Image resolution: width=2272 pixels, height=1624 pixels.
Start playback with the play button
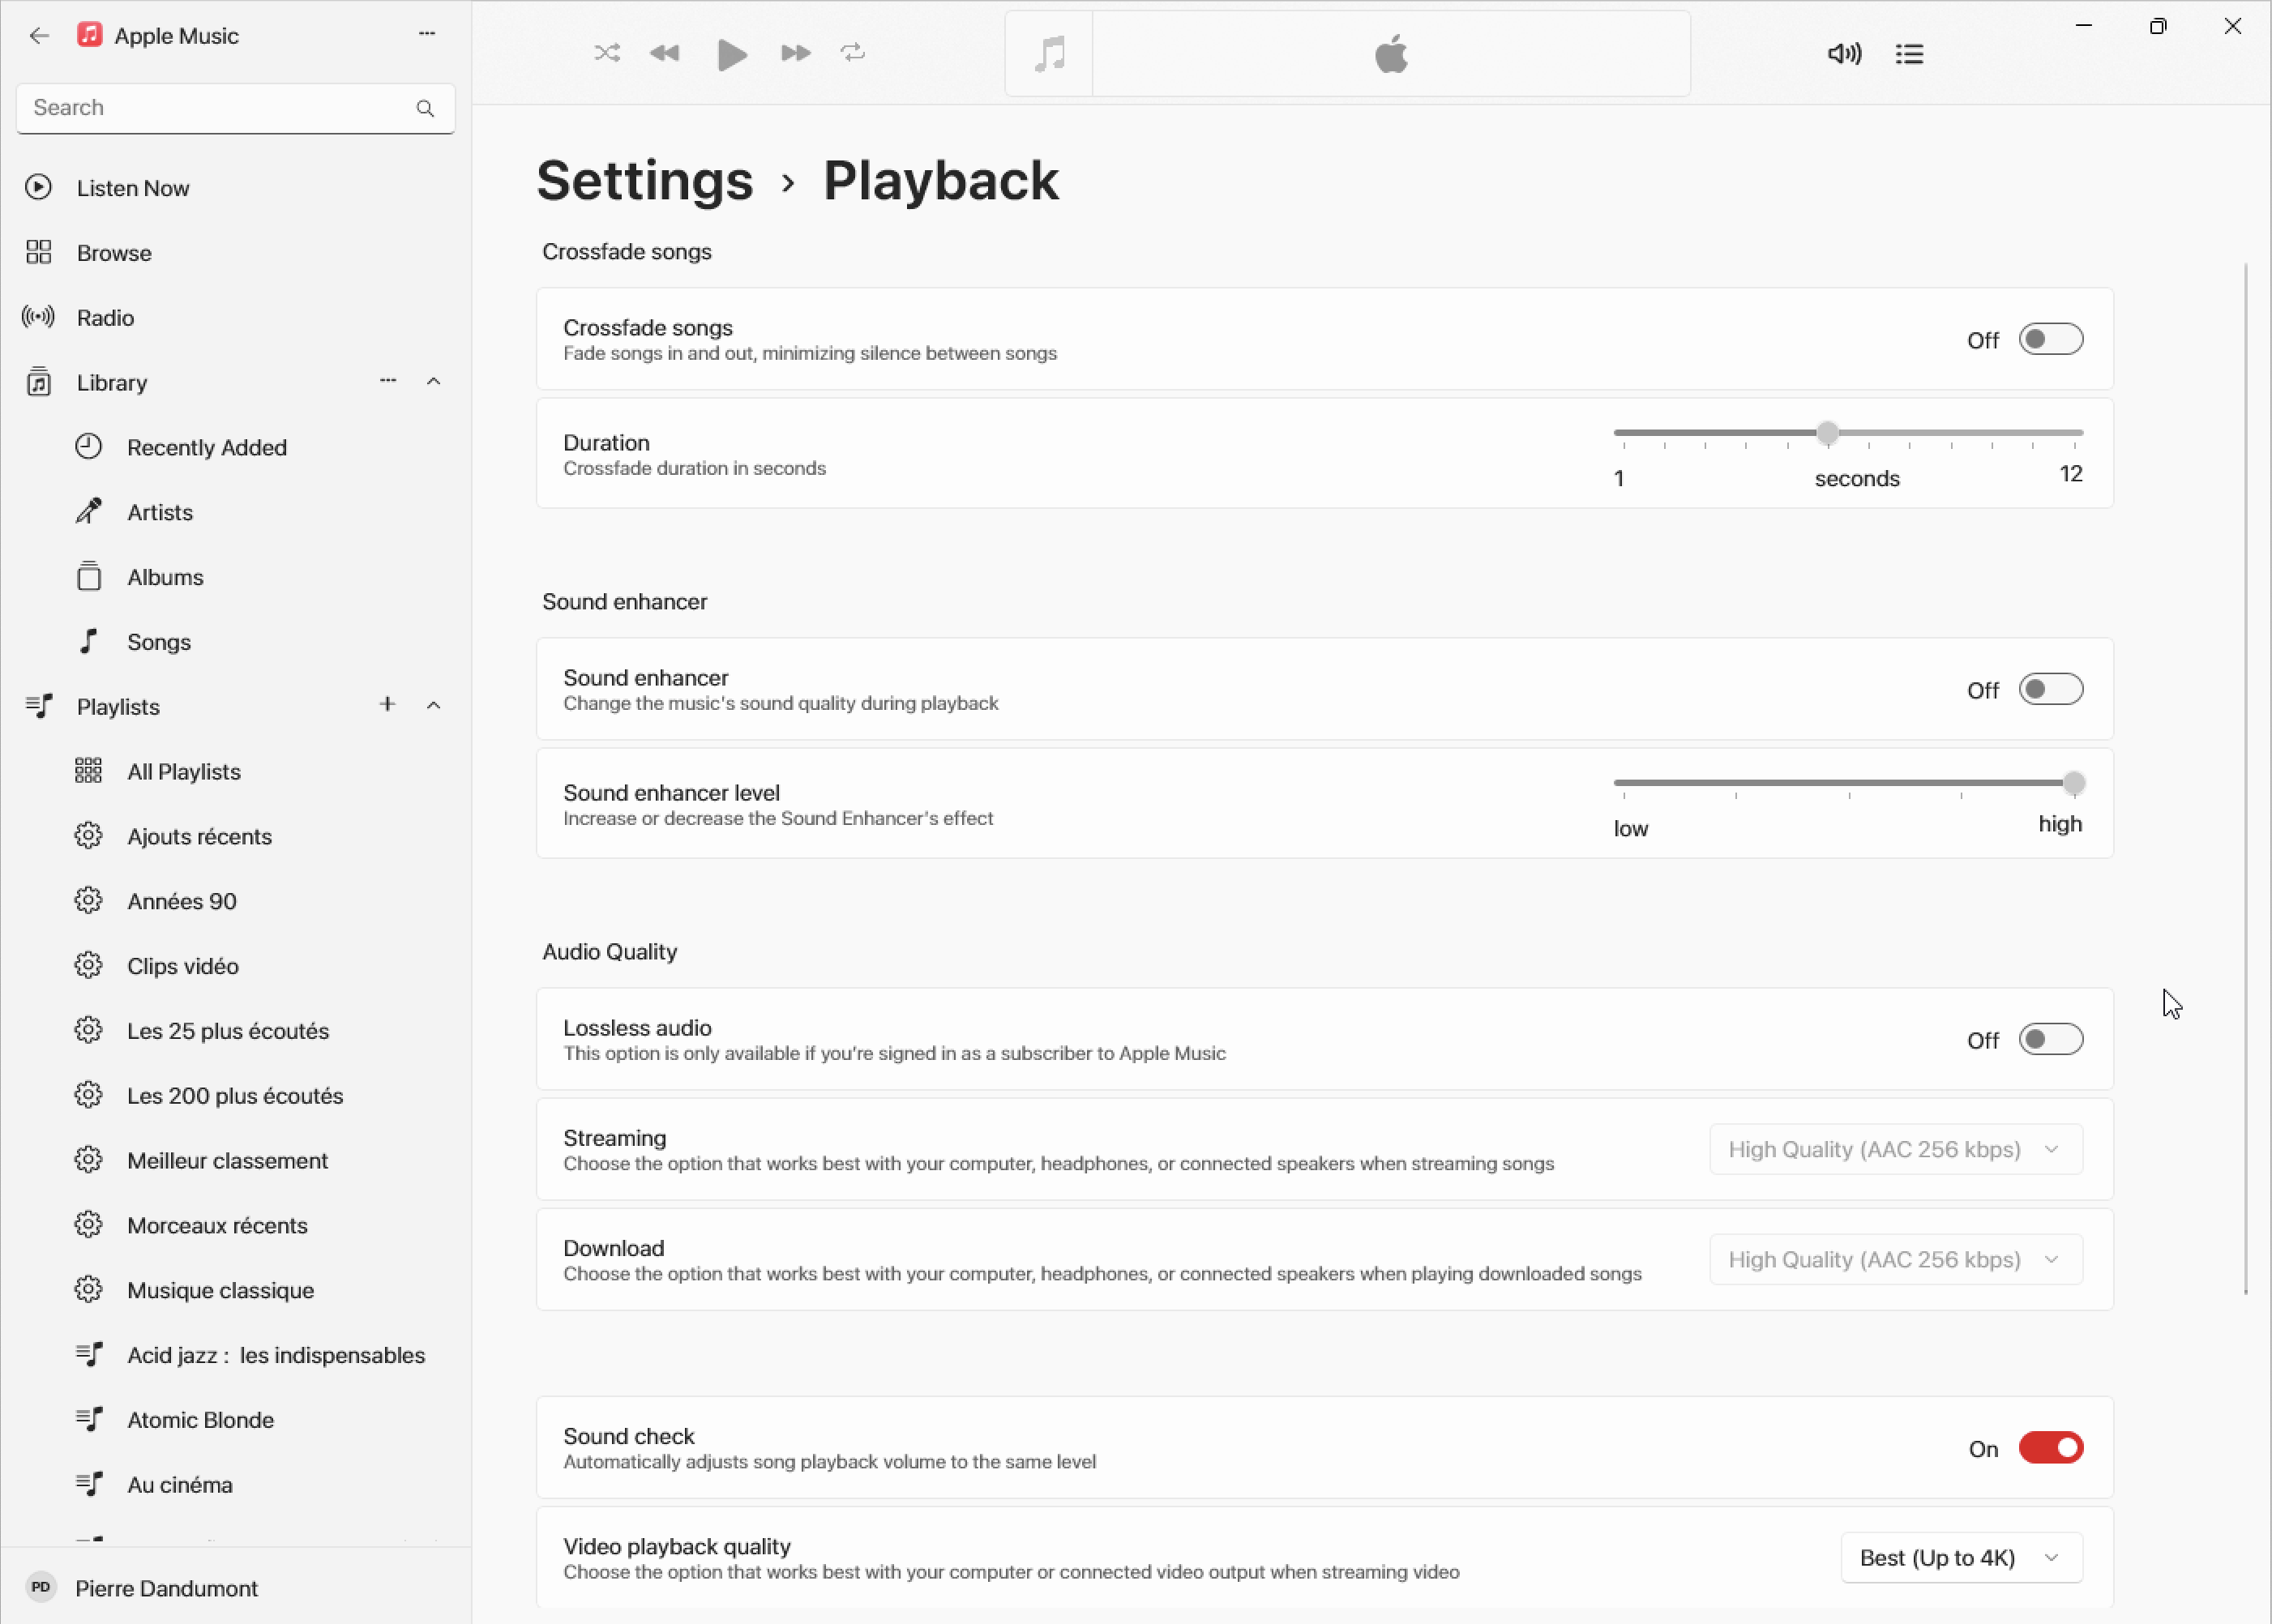point(732,54)
